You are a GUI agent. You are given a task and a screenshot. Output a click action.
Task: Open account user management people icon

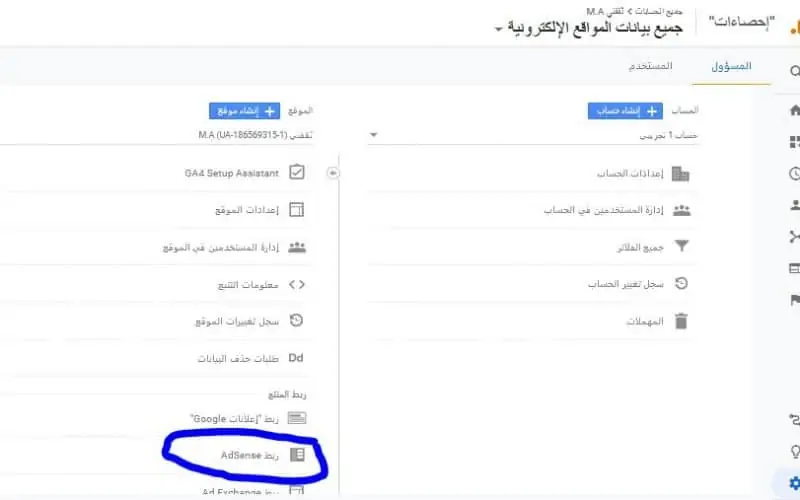[682, 210]
